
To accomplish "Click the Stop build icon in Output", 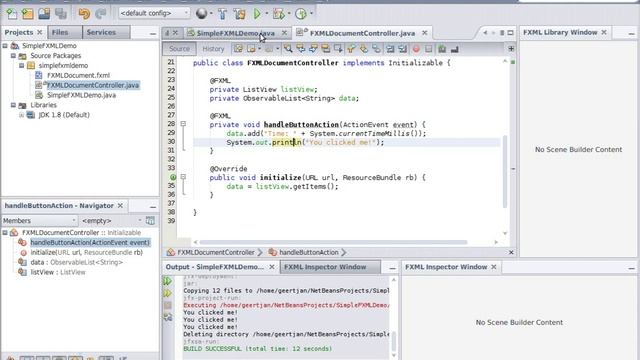I will coord(167,305).
